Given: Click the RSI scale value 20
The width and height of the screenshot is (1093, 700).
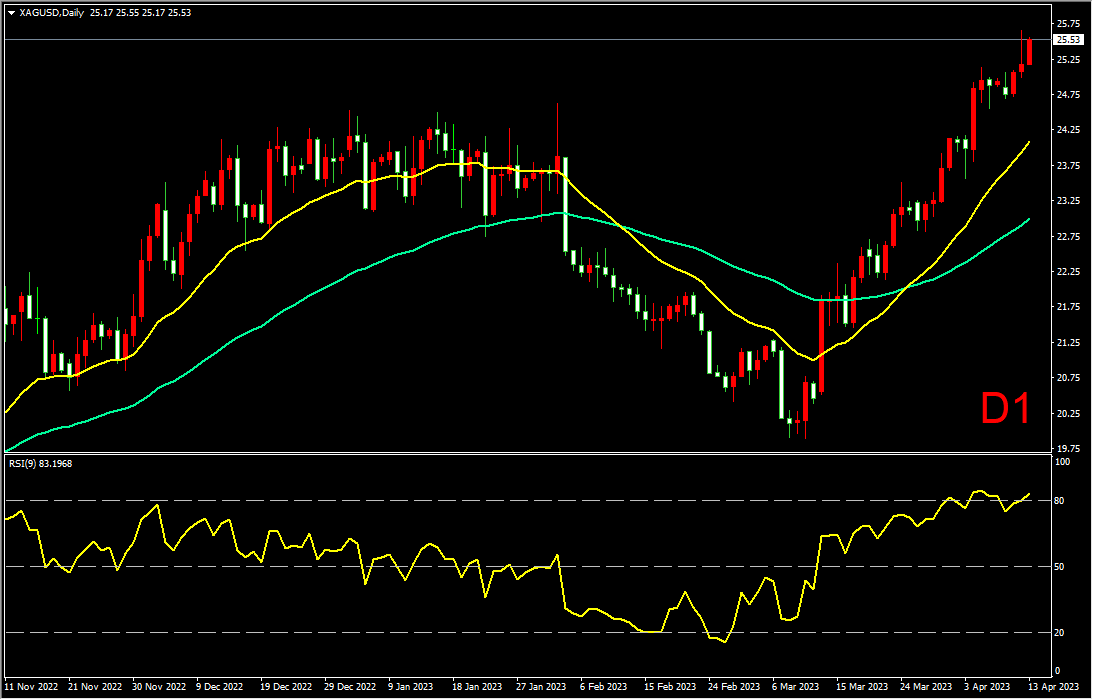Looking at the screenshot, I should pyautogui.click(x=1060, y=633).
